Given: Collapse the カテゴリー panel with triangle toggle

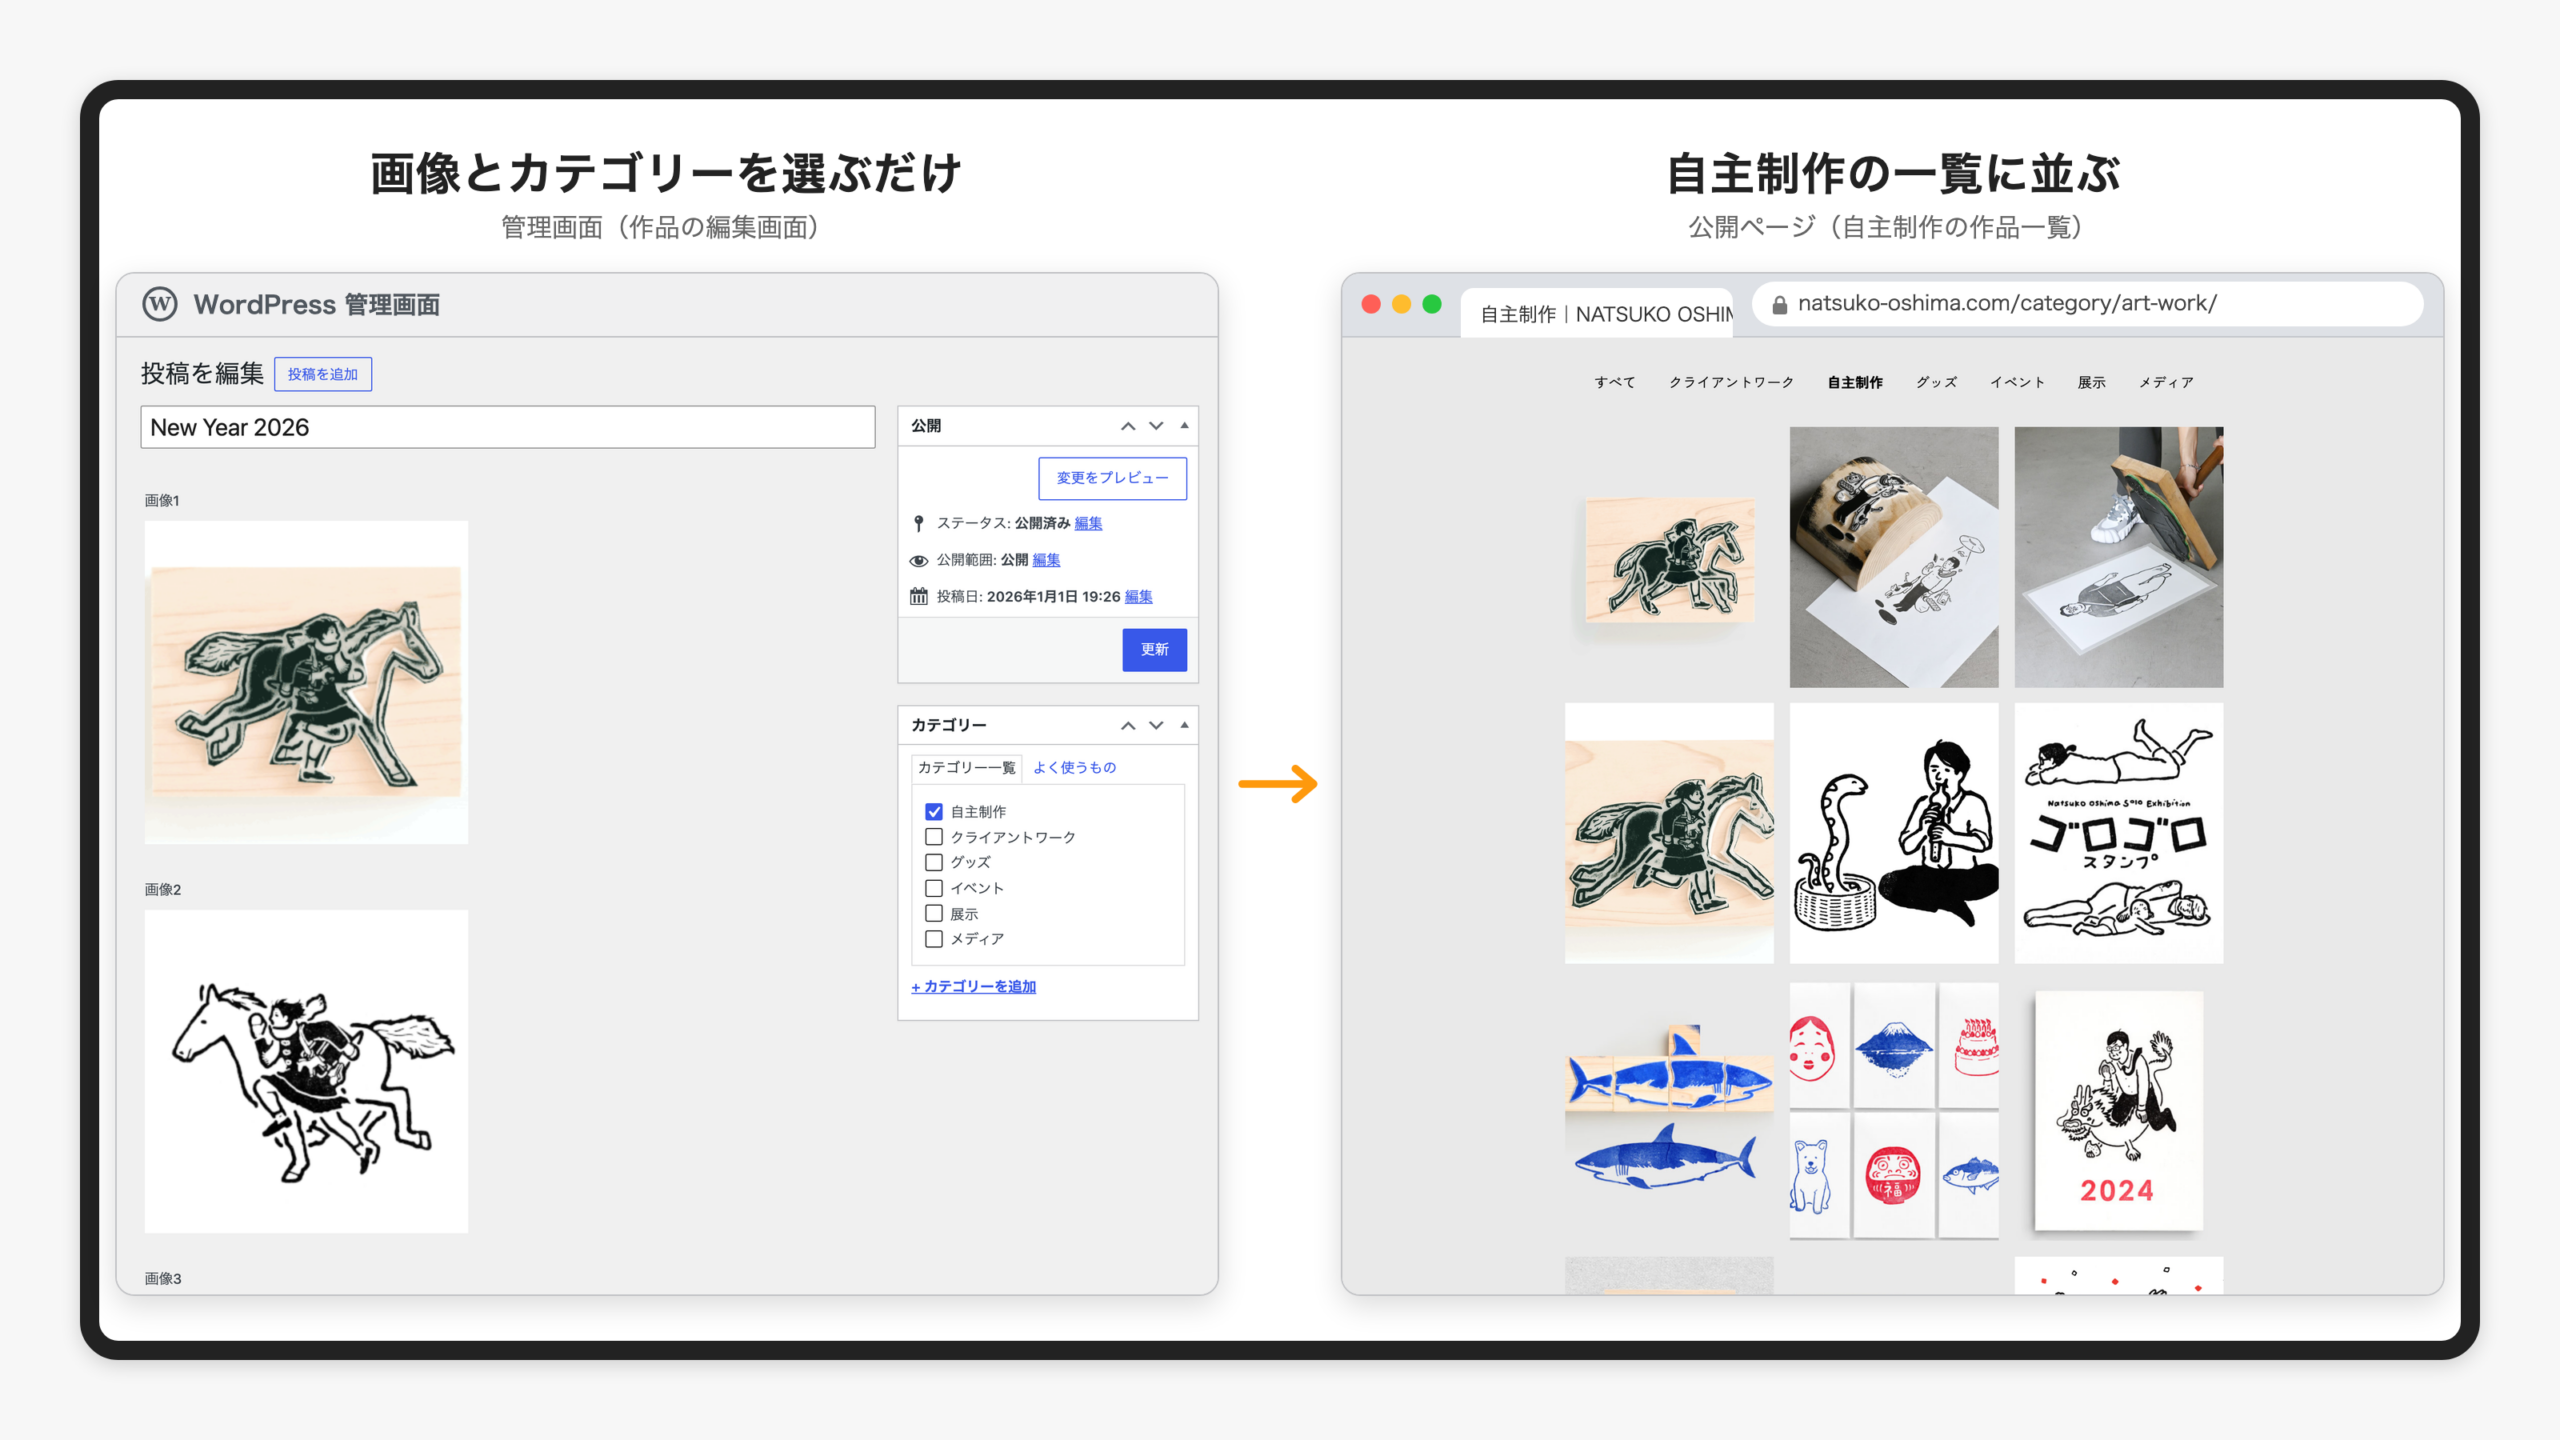Looking at the screenshot, I should (x=1185, y=724).
